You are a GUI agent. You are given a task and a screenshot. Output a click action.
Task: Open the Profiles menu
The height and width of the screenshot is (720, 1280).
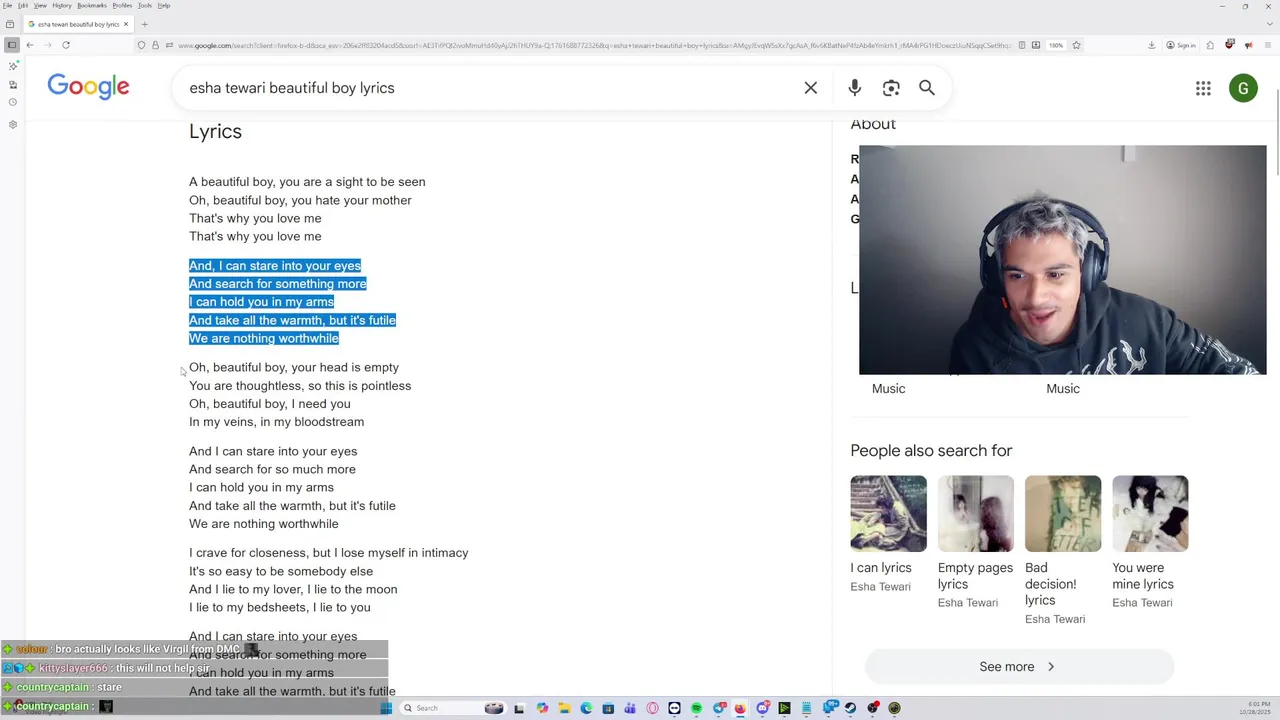tap(122, 5)
